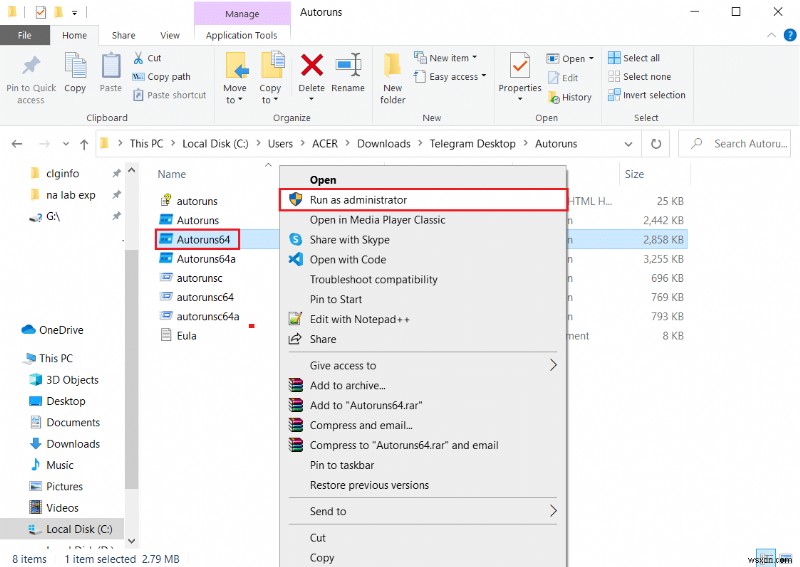The width and height of the screenshot is (800, 567).
Task: Click the New folder icon
Action: pyautogui.click(x=392, y=66)
